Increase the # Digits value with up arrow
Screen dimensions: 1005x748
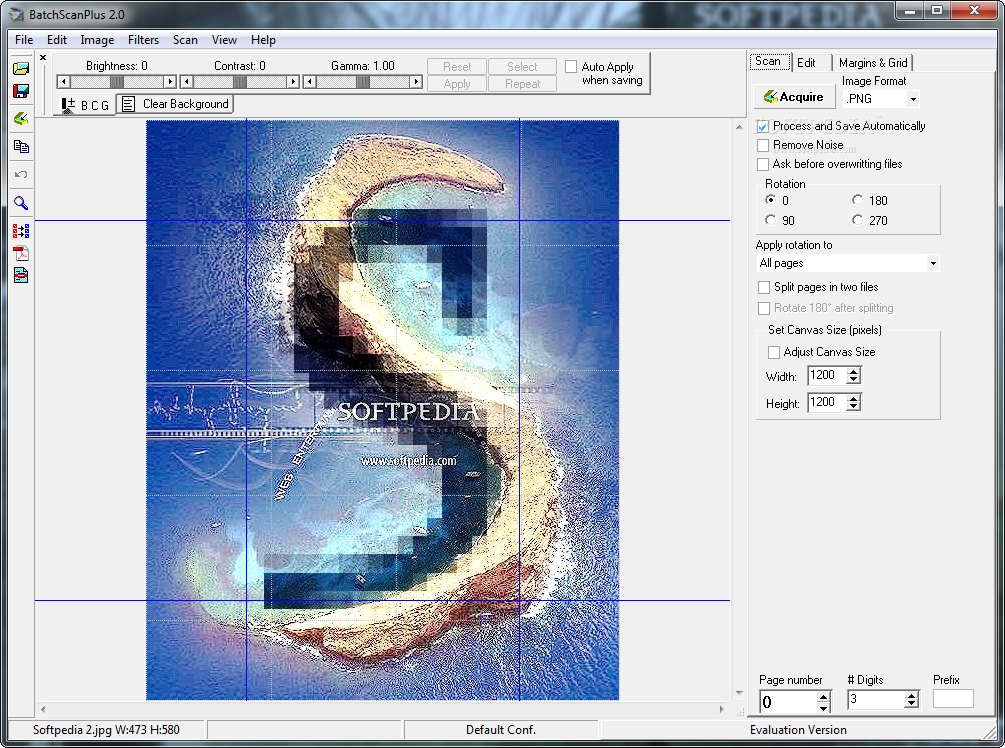(911, 696)
